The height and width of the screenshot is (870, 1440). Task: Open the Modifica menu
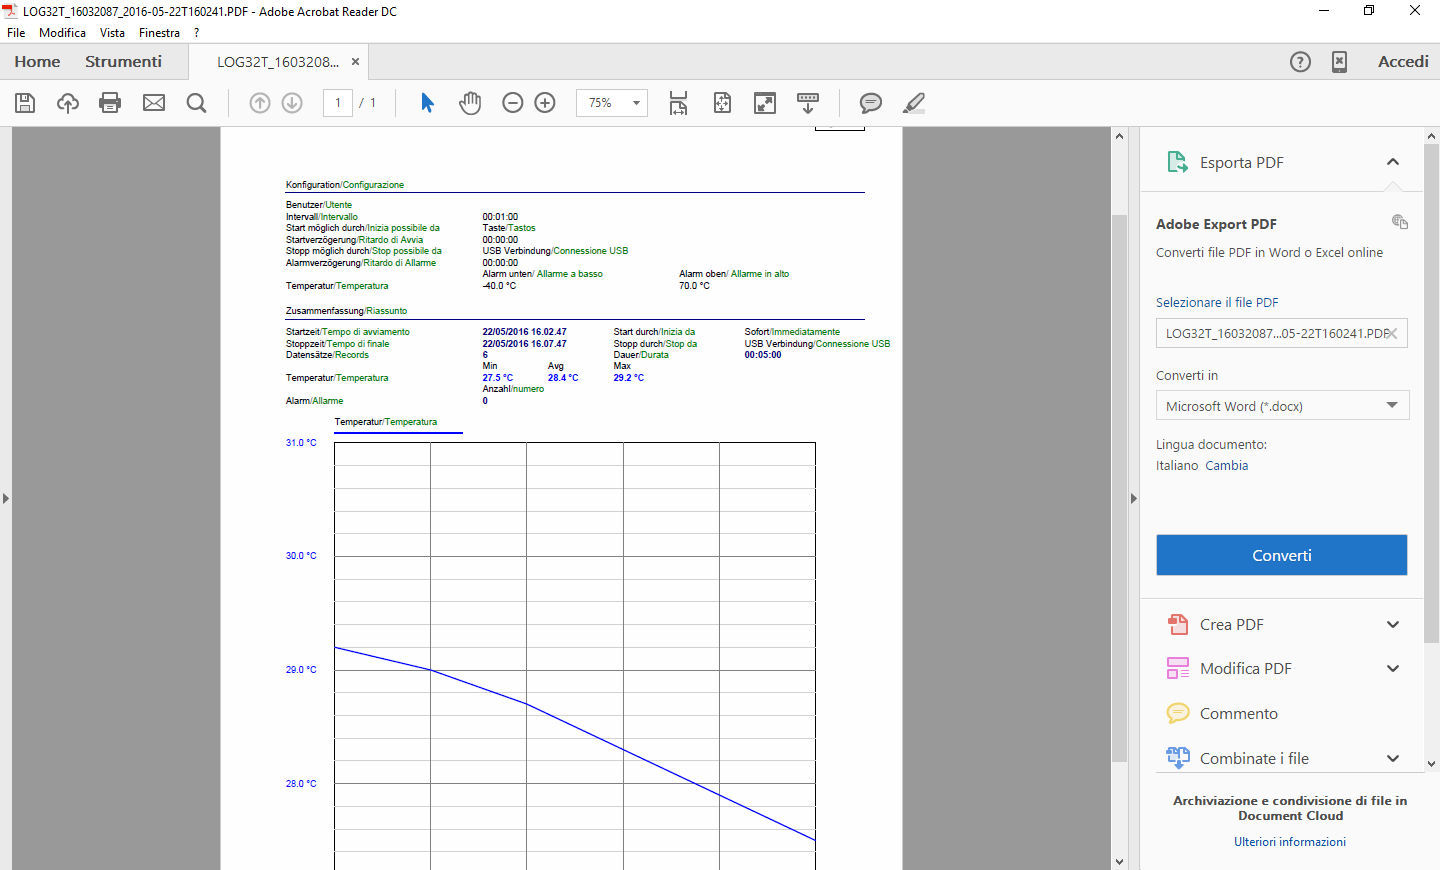pos(62,32)
